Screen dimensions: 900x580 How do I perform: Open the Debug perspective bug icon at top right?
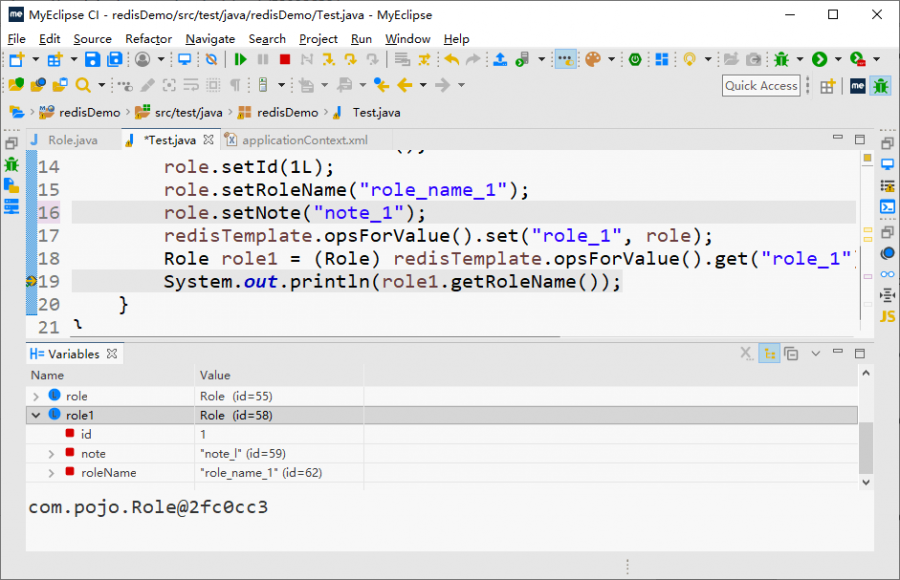[x=880, y=86]
